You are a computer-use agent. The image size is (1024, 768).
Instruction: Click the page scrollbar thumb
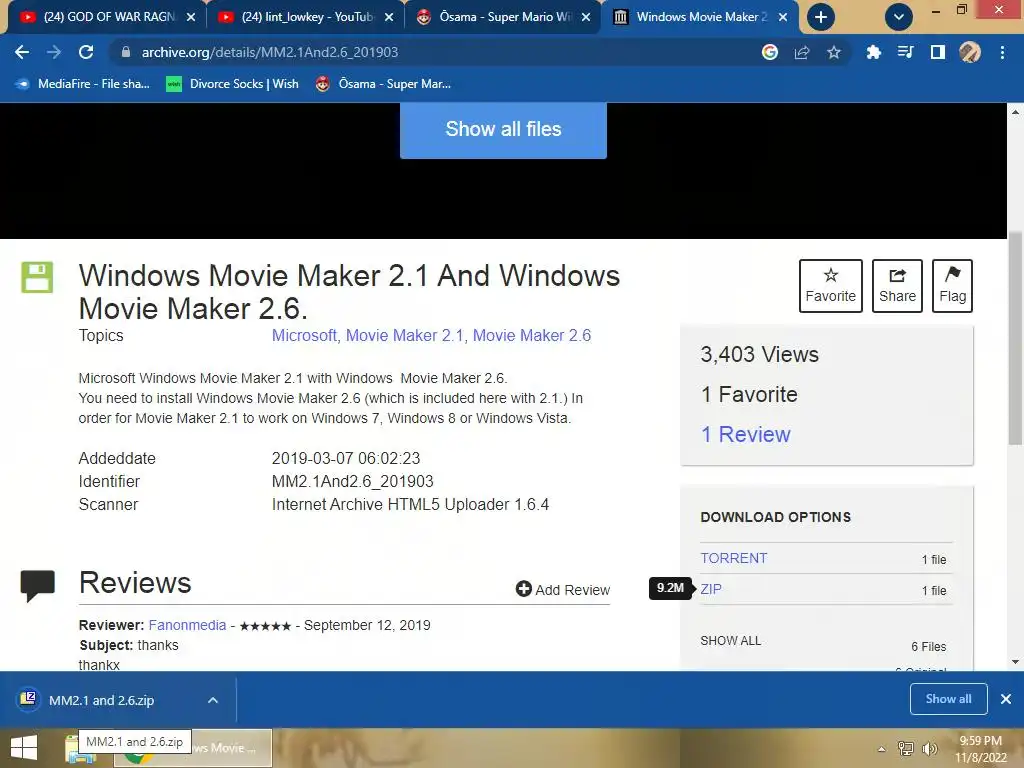1016,338
